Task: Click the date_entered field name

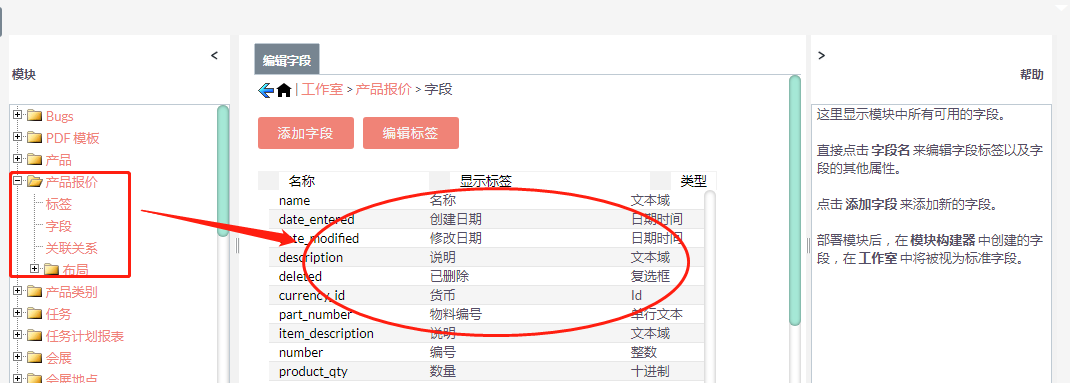Action: pyautogui.click(x=317, y=220)
